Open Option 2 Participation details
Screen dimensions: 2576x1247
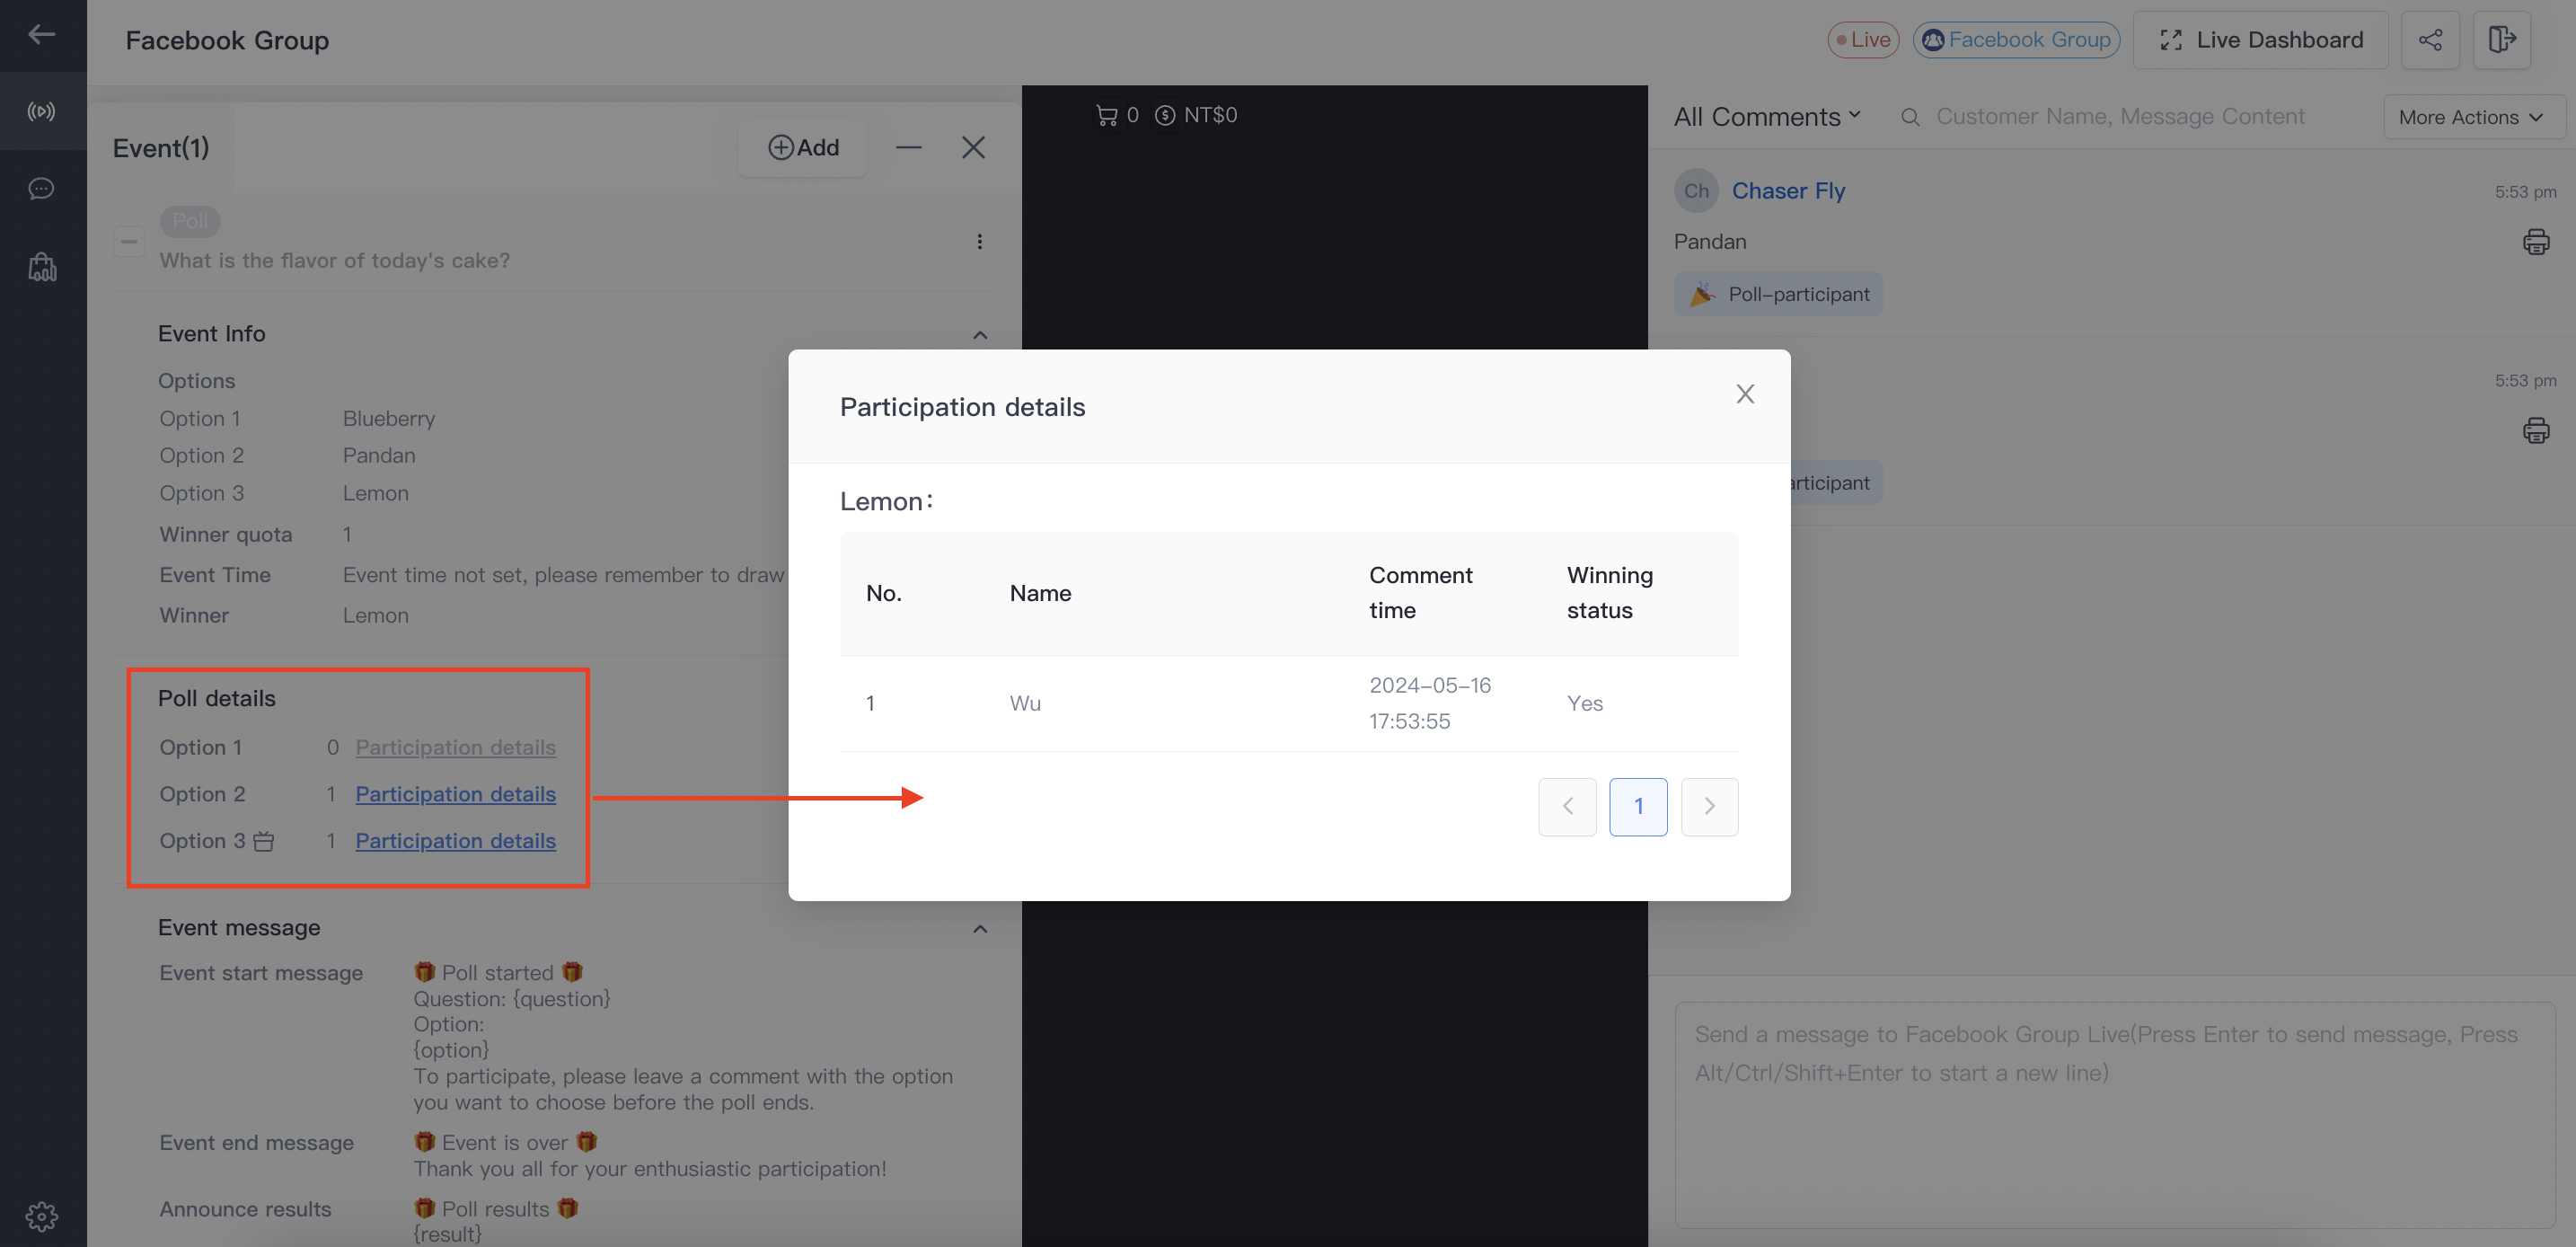(x=455, y=794)
